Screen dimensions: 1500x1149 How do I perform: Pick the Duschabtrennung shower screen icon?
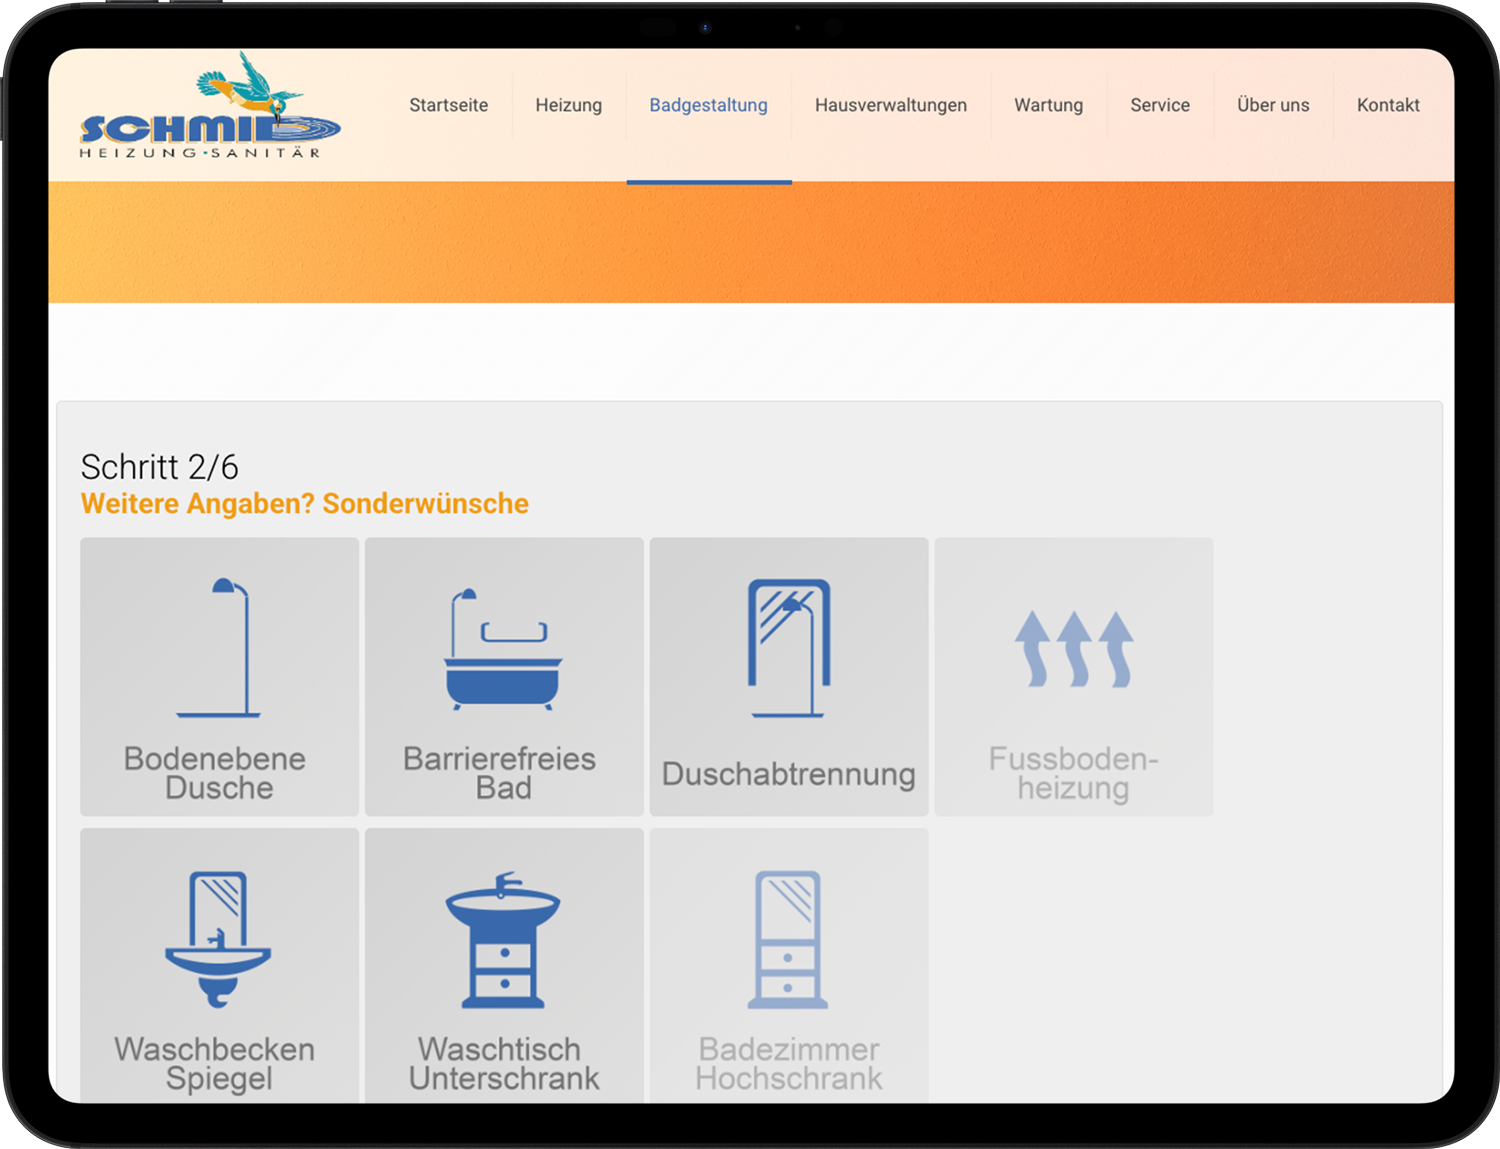coord(789,648)
